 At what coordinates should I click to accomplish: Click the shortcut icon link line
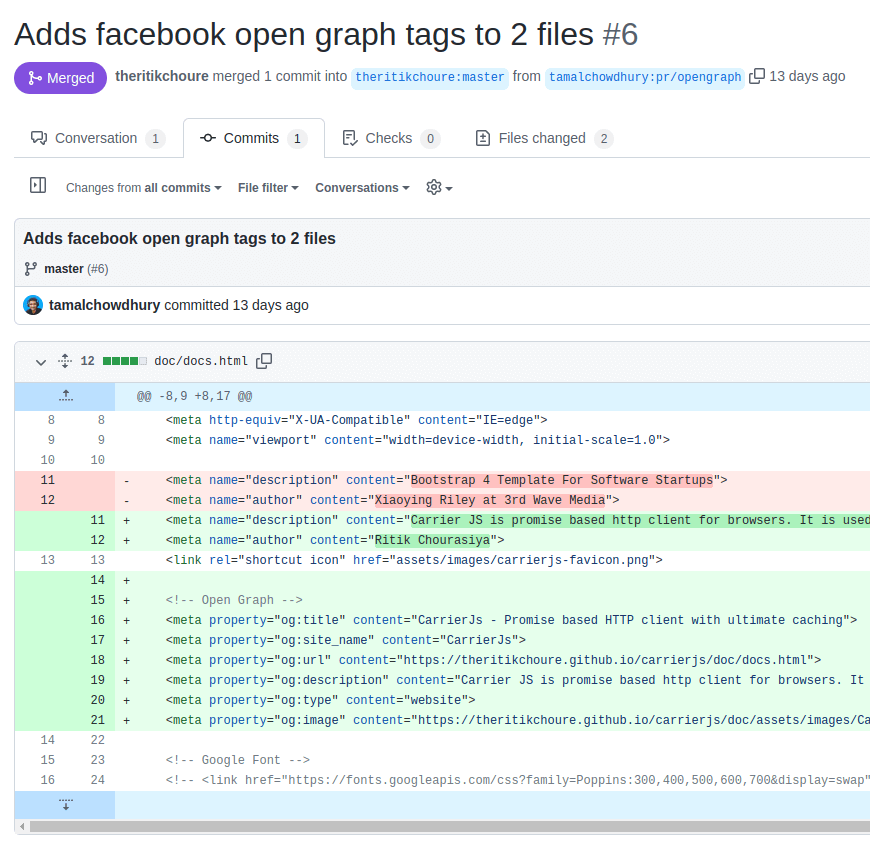click(414, 560)
